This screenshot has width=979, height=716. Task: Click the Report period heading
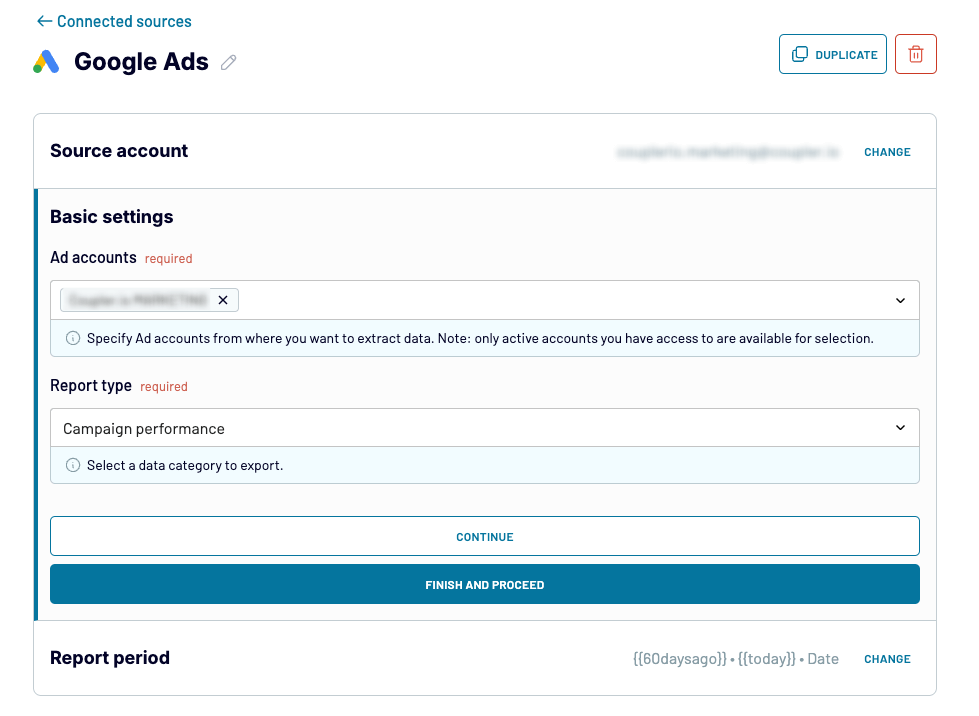coord(110,658)
